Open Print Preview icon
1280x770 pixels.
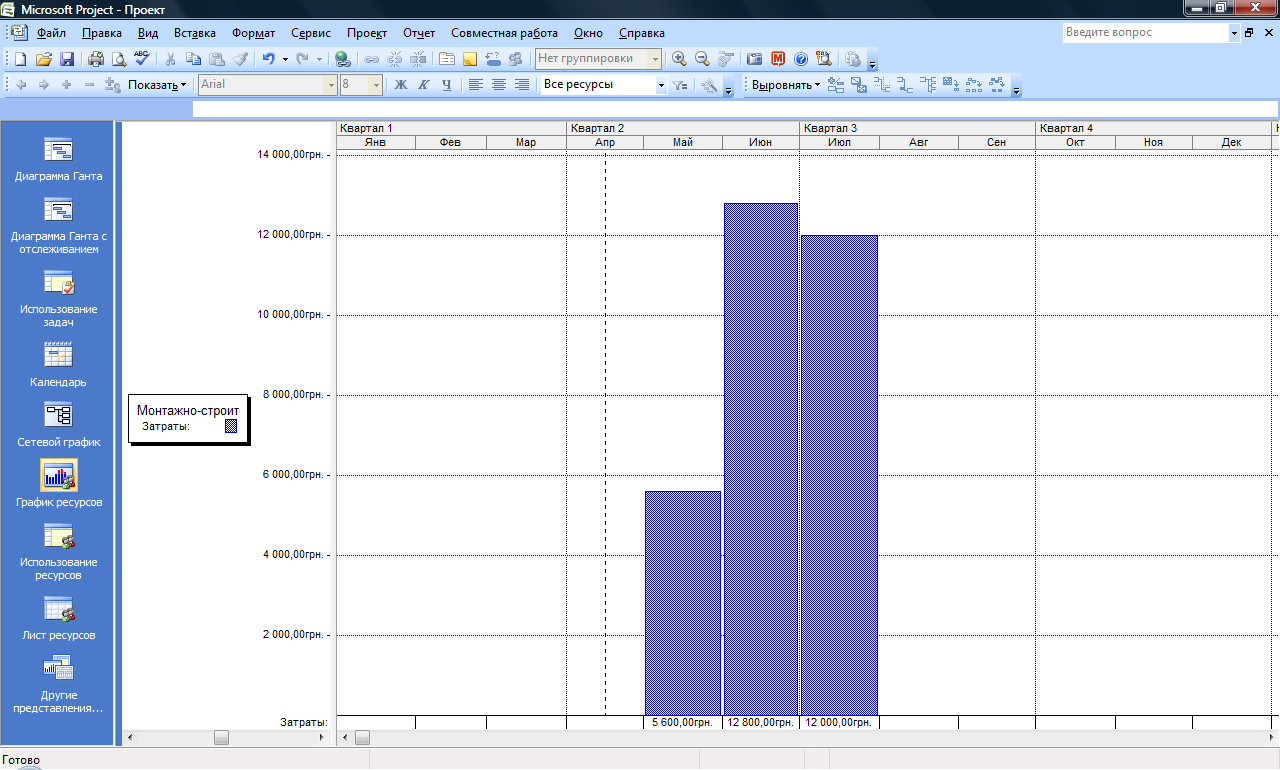tap(119, 59)
